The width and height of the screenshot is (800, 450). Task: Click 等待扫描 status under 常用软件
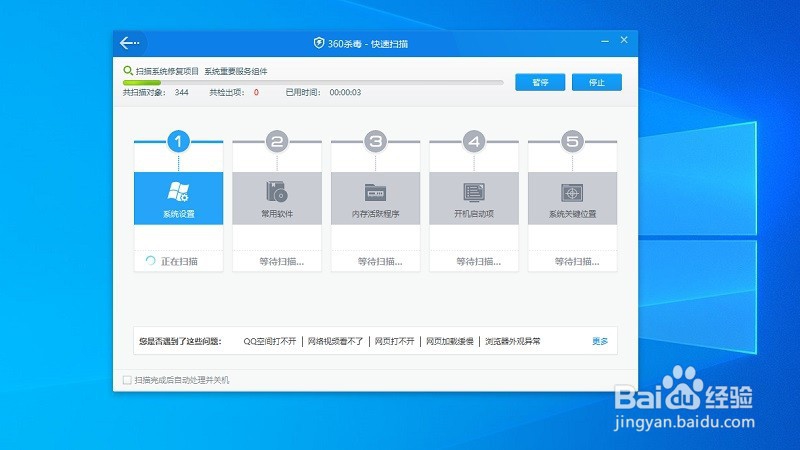click(282, 262)
